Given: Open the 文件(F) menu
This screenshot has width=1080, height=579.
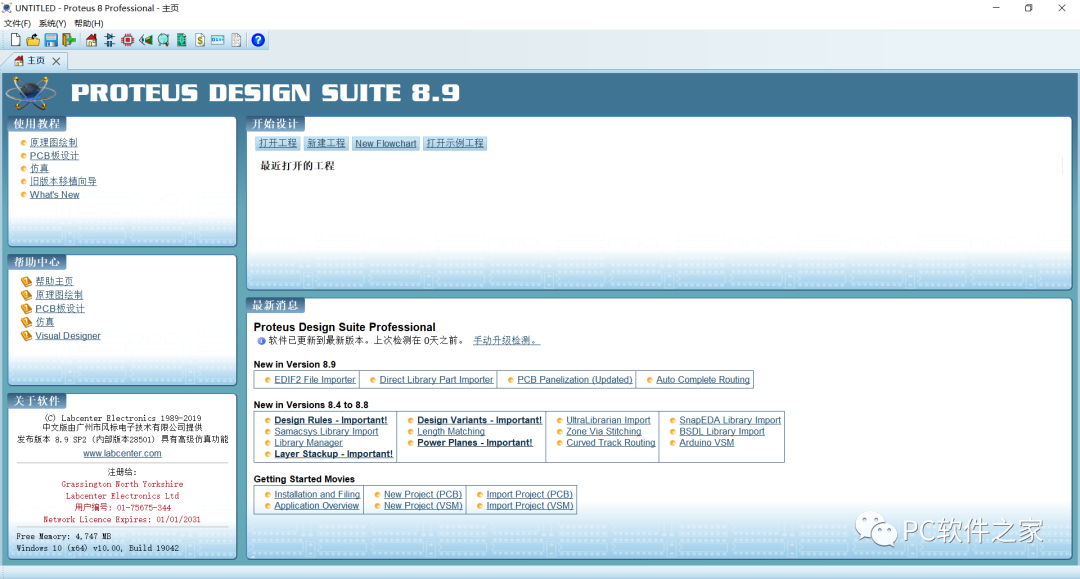Looking at the screenshot, I should pos(17,23).
